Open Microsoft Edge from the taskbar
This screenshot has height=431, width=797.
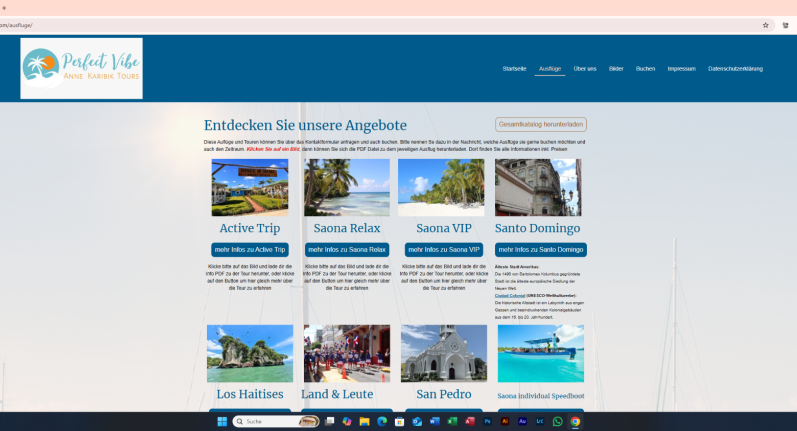381,421
